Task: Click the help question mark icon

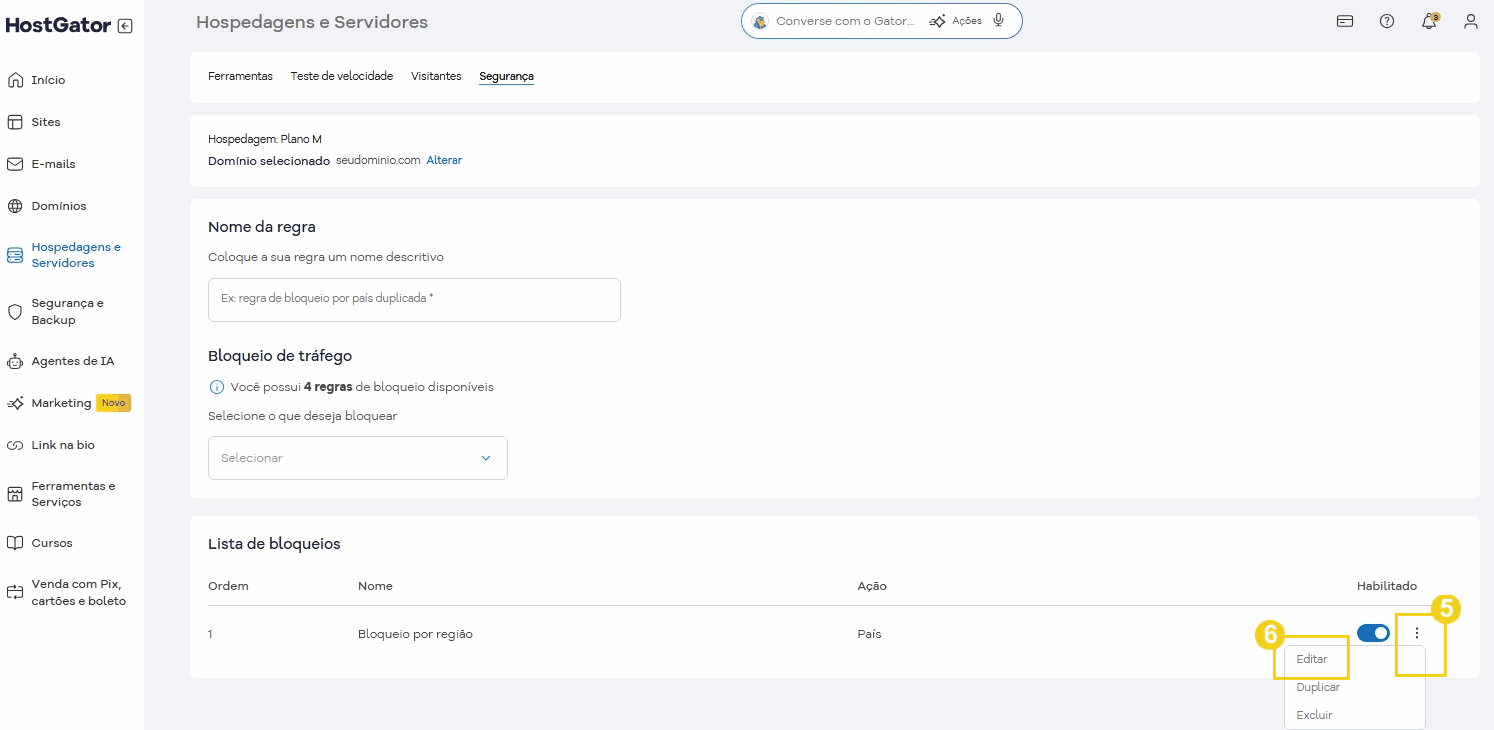Action: click(1386, 20)
